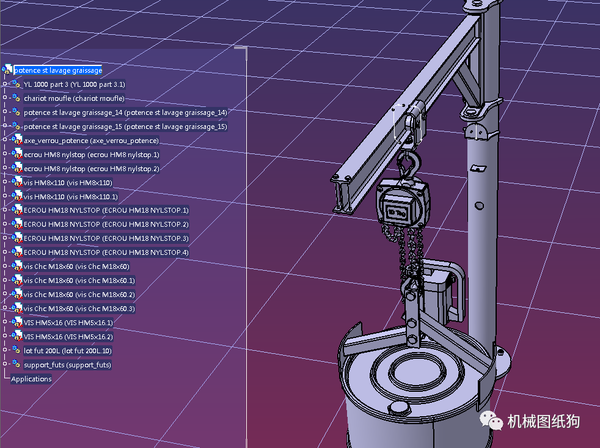This screenshot has height=448, width=600.
Task: Click the ECROU HM18 NYLSTOP.1 part icon
Action: (17, 210)
